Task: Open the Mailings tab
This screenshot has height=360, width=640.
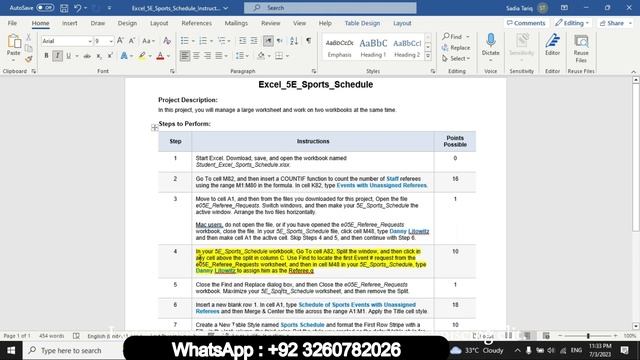Action: [236, 23]
